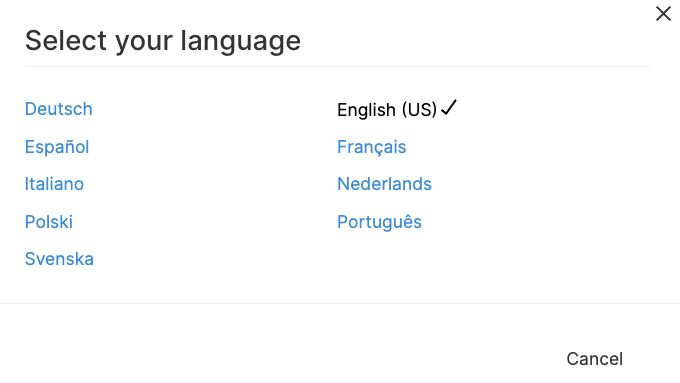Cancel the language selection
The image size is (680, 383).
pyautogui.click(x=595, y=359)
